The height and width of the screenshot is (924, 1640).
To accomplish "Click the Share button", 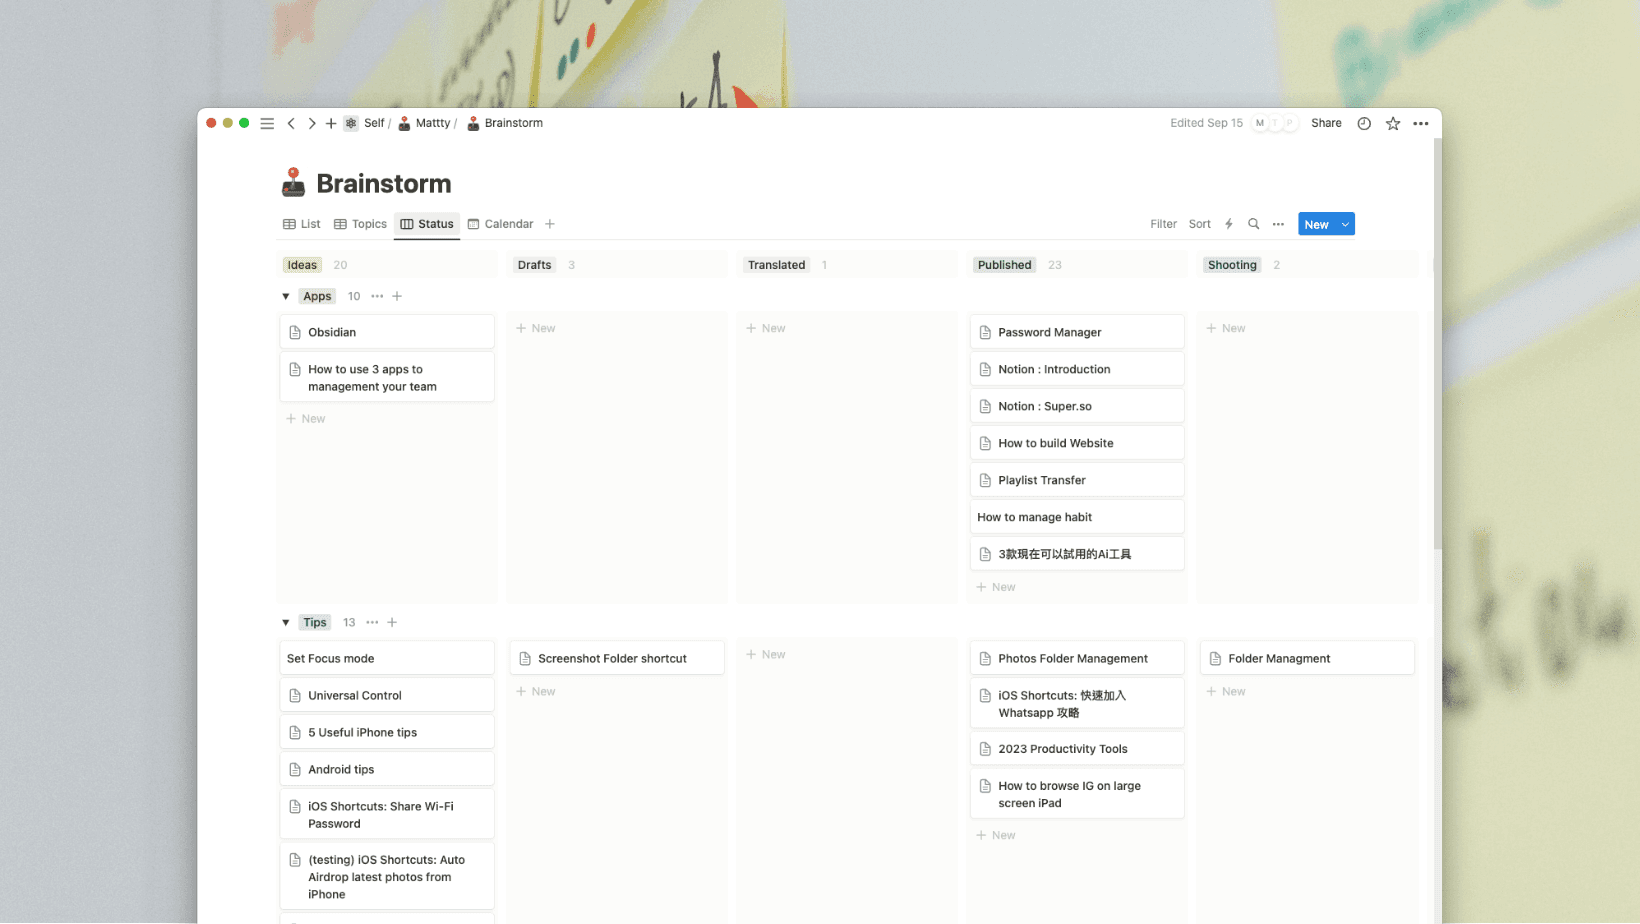I will [x=1326, y=123].
